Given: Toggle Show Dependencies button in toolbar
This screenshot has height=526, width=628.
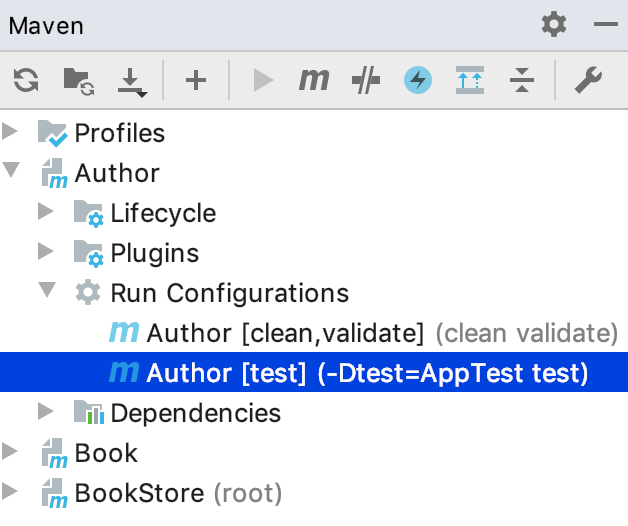Looking at the screenshot, I should pos(469,81).
